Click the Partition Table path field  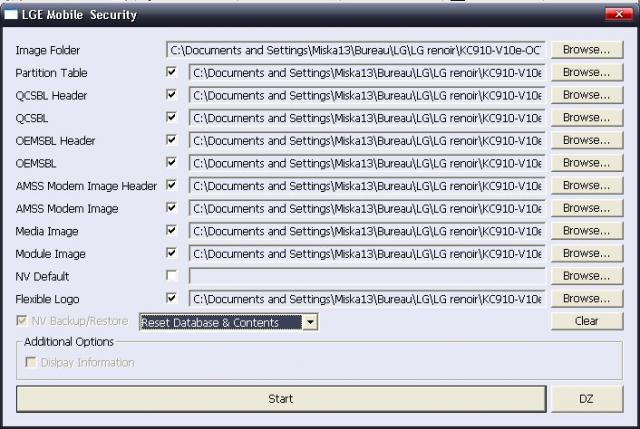coord(367,73)
